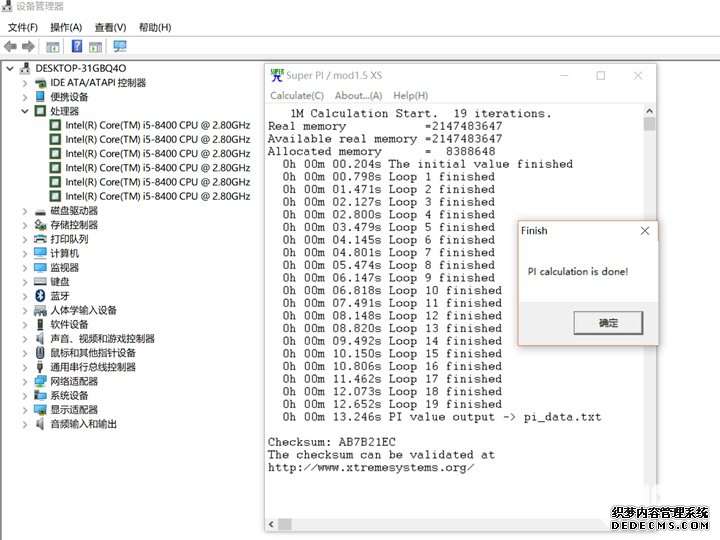Select the 蓝牙 Bluetooth icon
Viewport: 720px width, 540px height.
point(40,296)
